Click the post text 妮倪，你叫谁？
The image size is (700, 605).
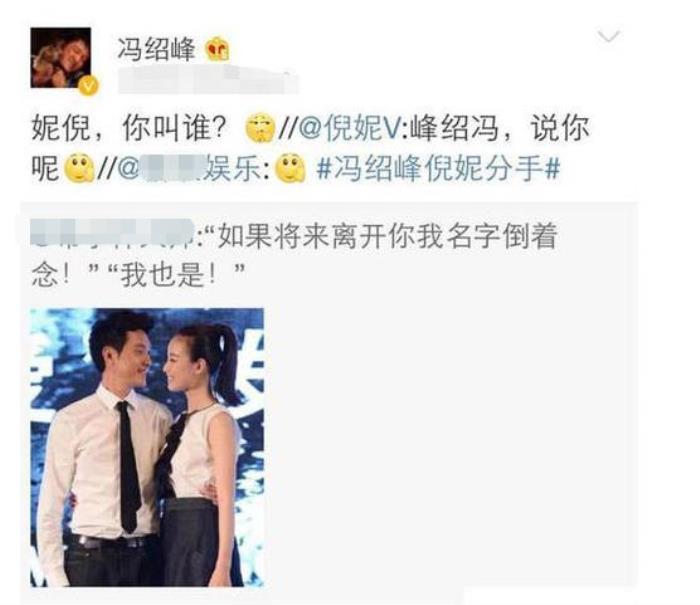tap(131, 128)
